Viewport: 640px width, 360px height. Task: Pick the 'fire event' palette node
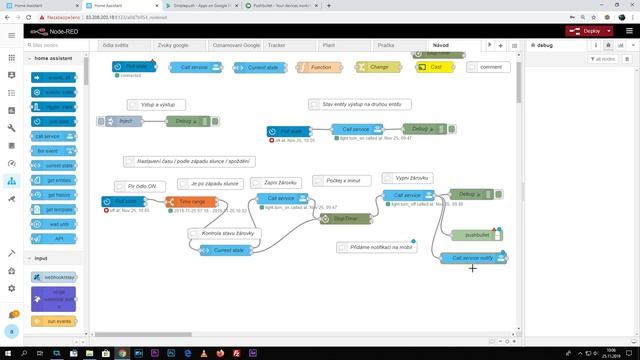pyautogui.click(x=53, y=151)
